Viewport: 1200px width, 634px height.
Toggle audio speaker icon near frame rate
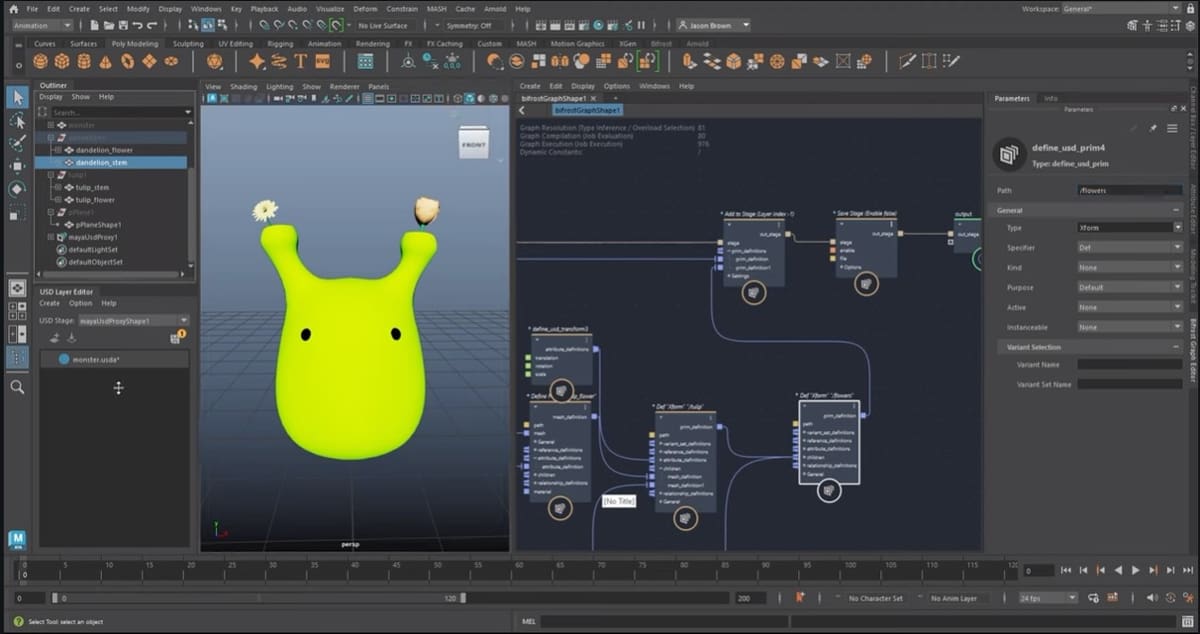tap(1154, 597)
